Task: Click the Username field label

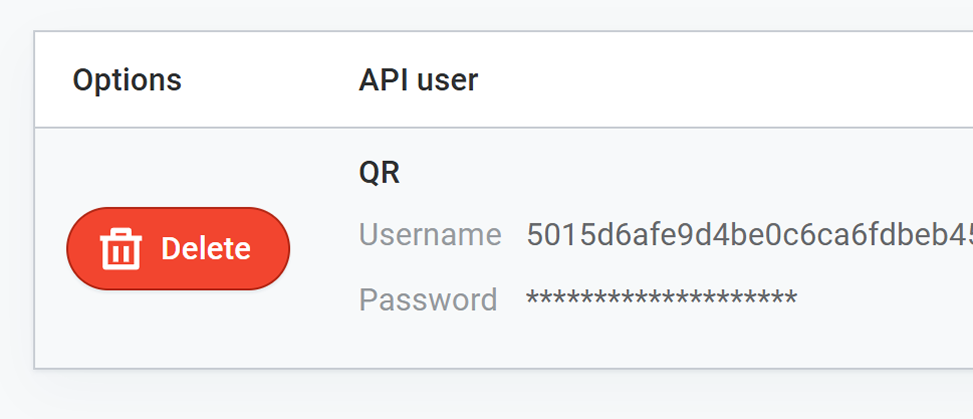Action: pos(430,235)
